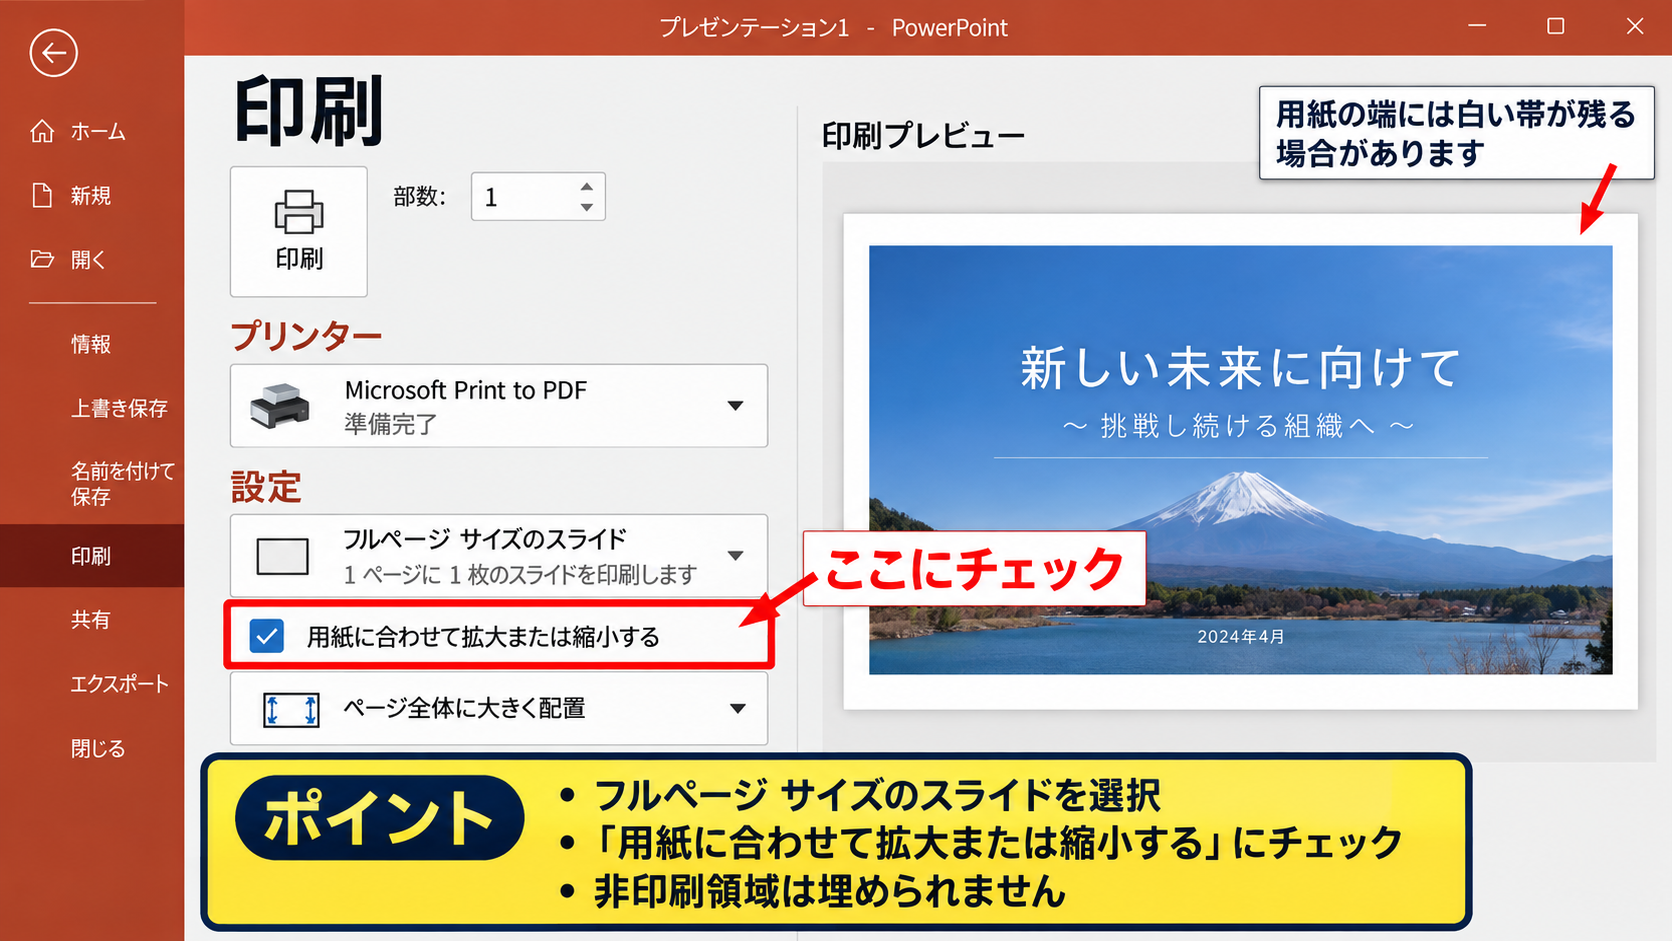
Task: Increase copies with the up arrow
Action: pos(587,187)
